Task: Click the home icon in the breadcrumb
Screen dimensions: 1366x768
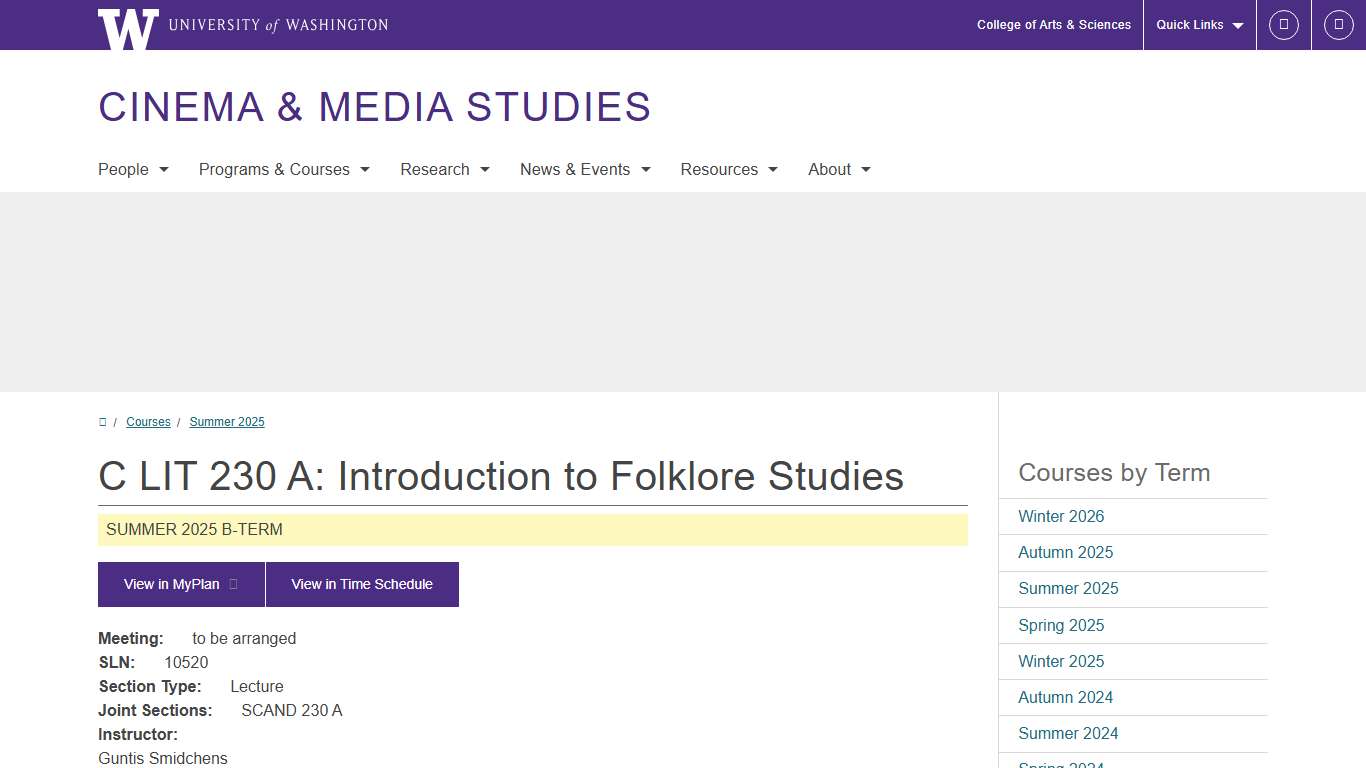Action: (103, 421)
